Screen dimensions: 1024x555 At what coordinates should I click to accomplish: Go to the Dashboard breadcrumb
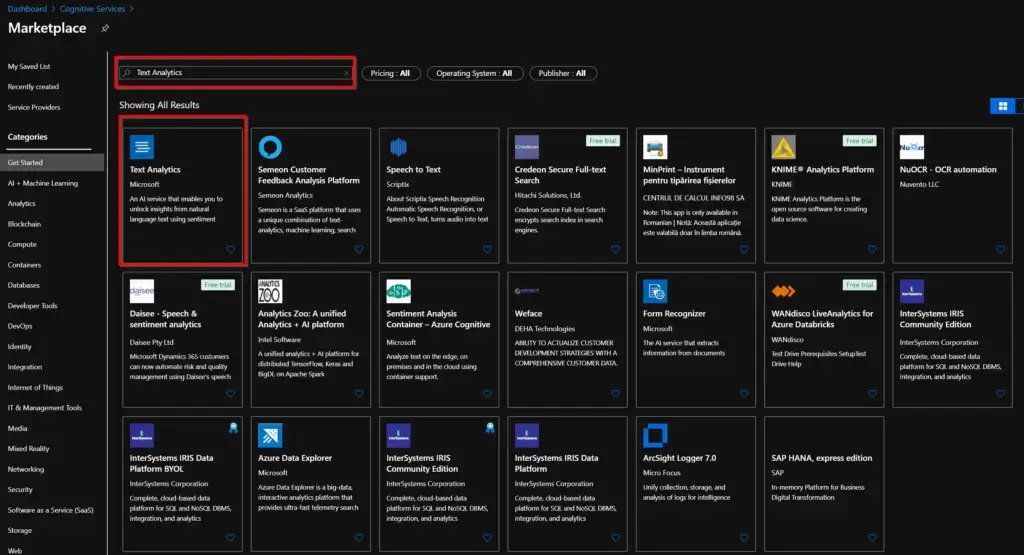coord(27,8)
